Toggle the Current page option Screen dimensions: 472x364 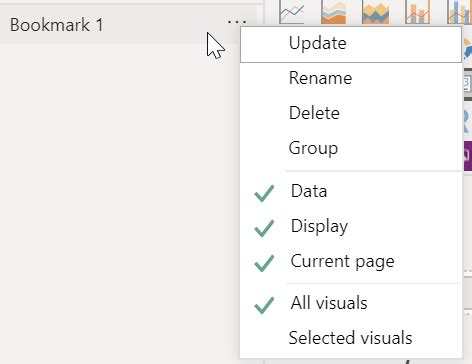click(x=351, y=261)
